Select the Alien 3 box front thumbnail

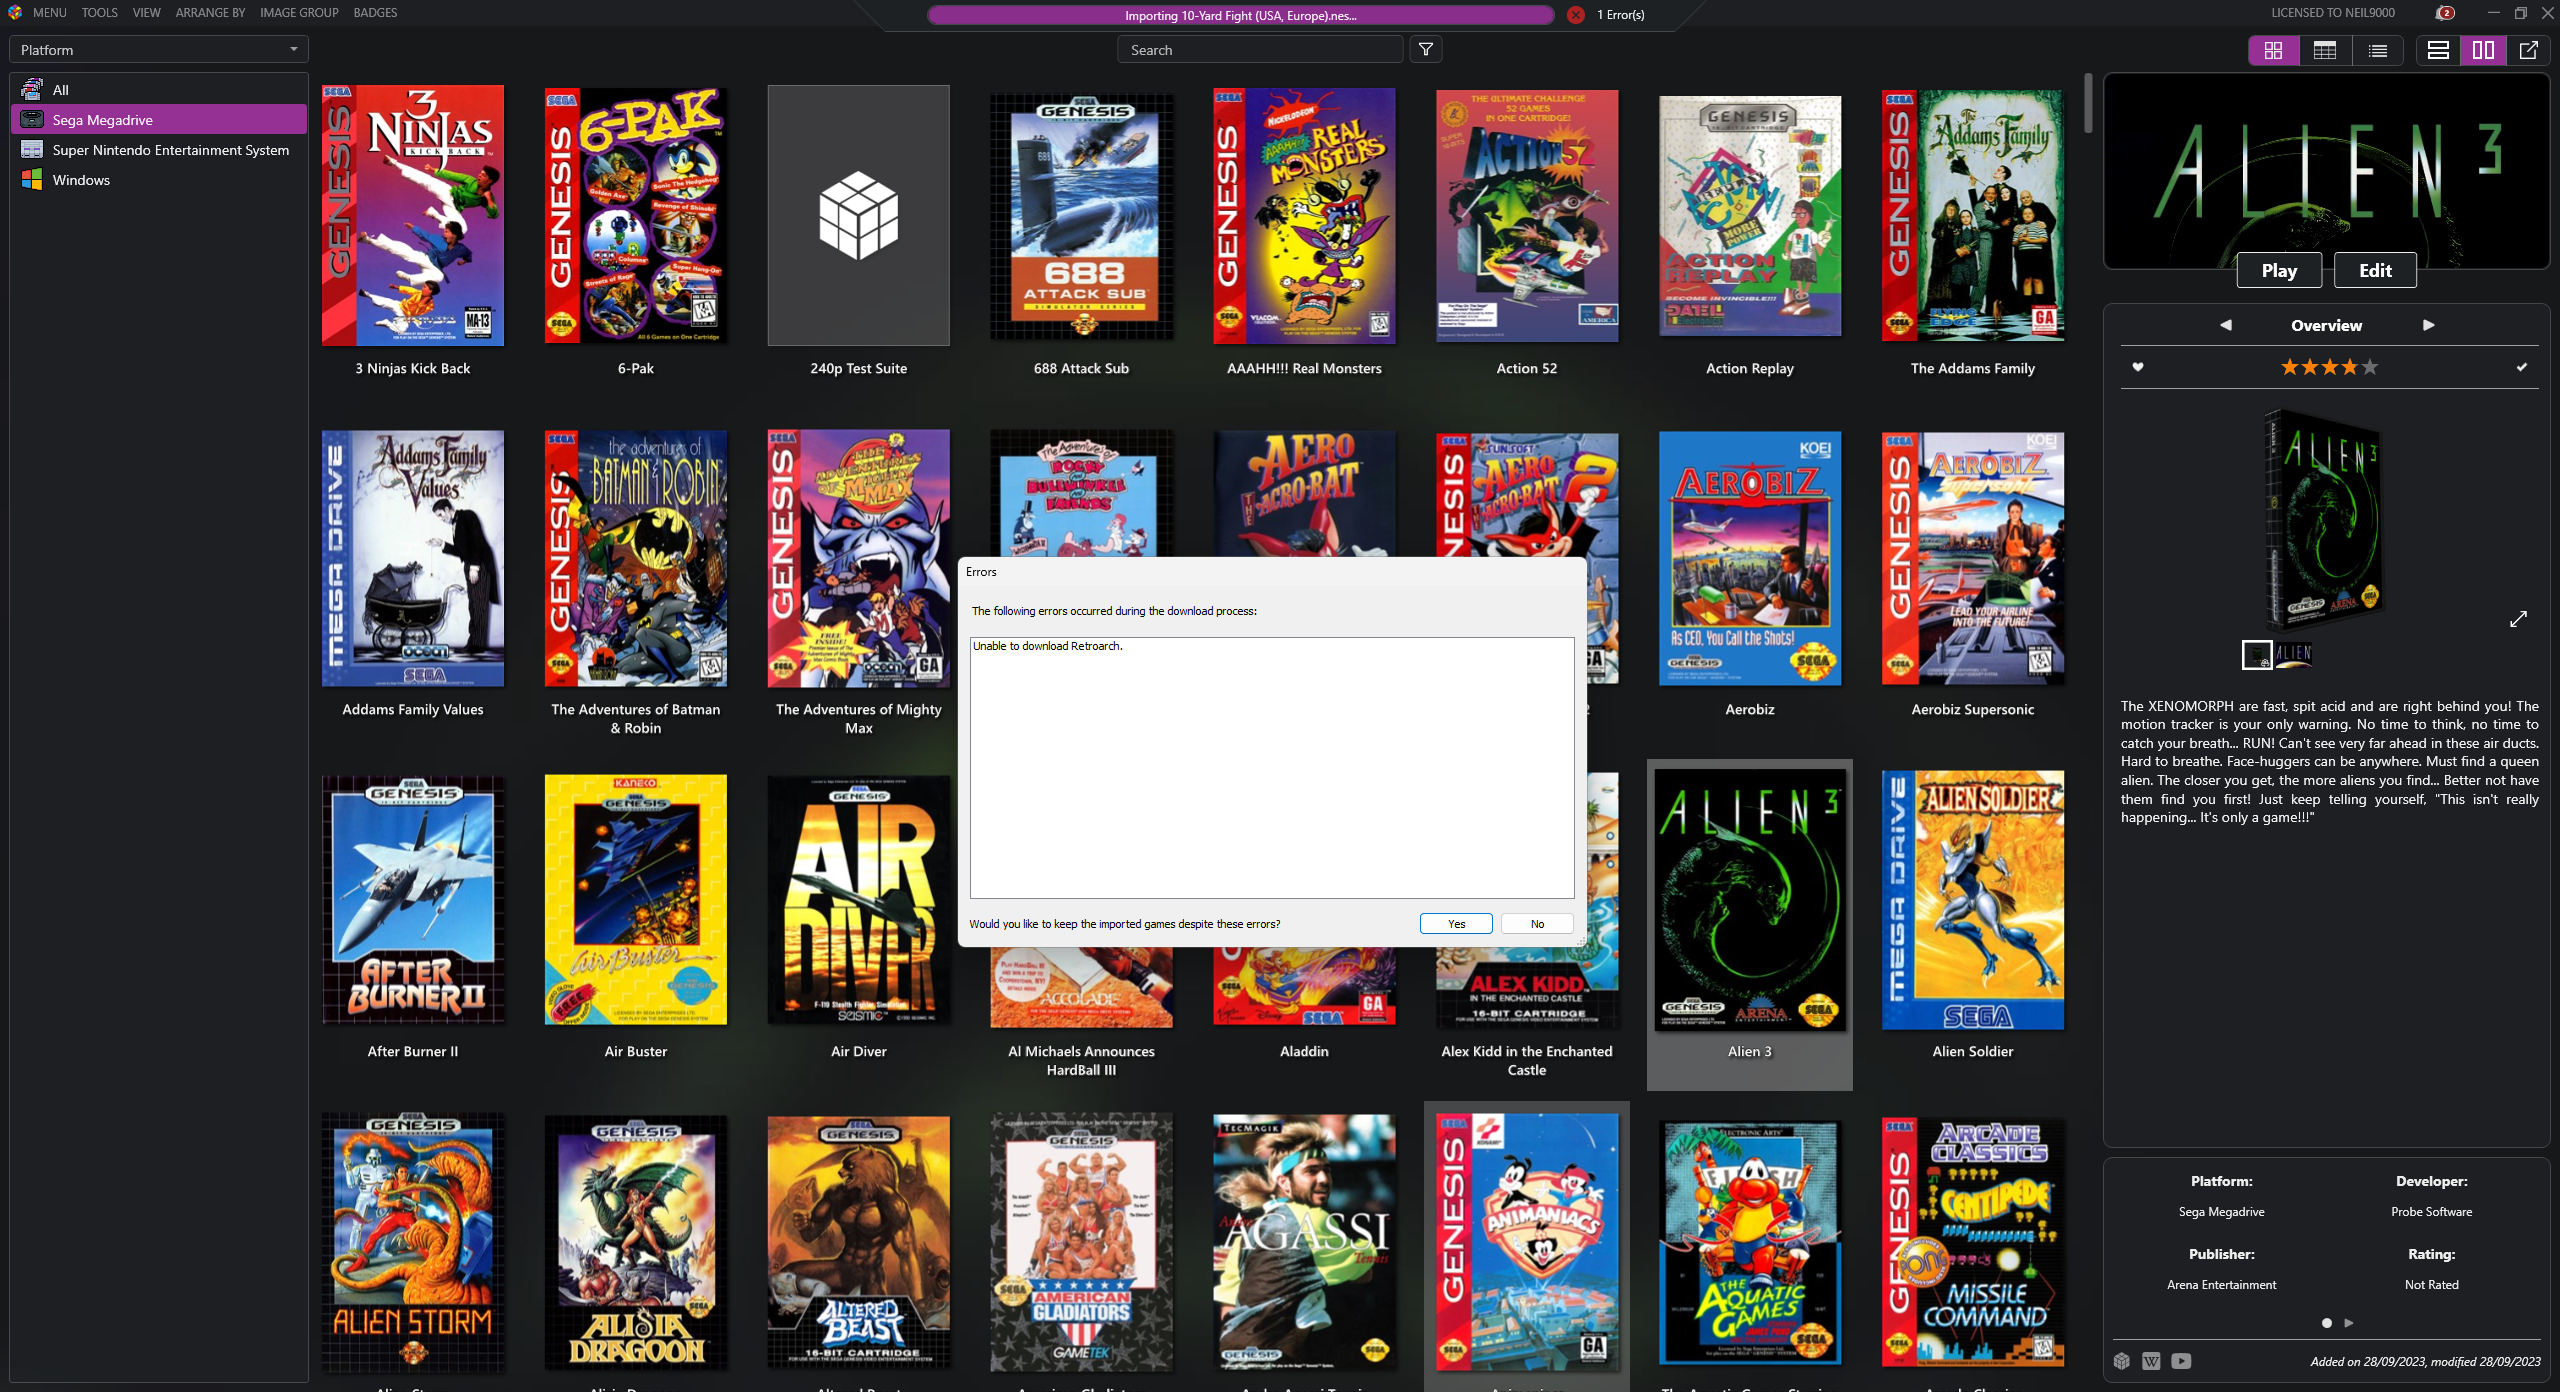pyautogui.click(x=2257, y=654)
